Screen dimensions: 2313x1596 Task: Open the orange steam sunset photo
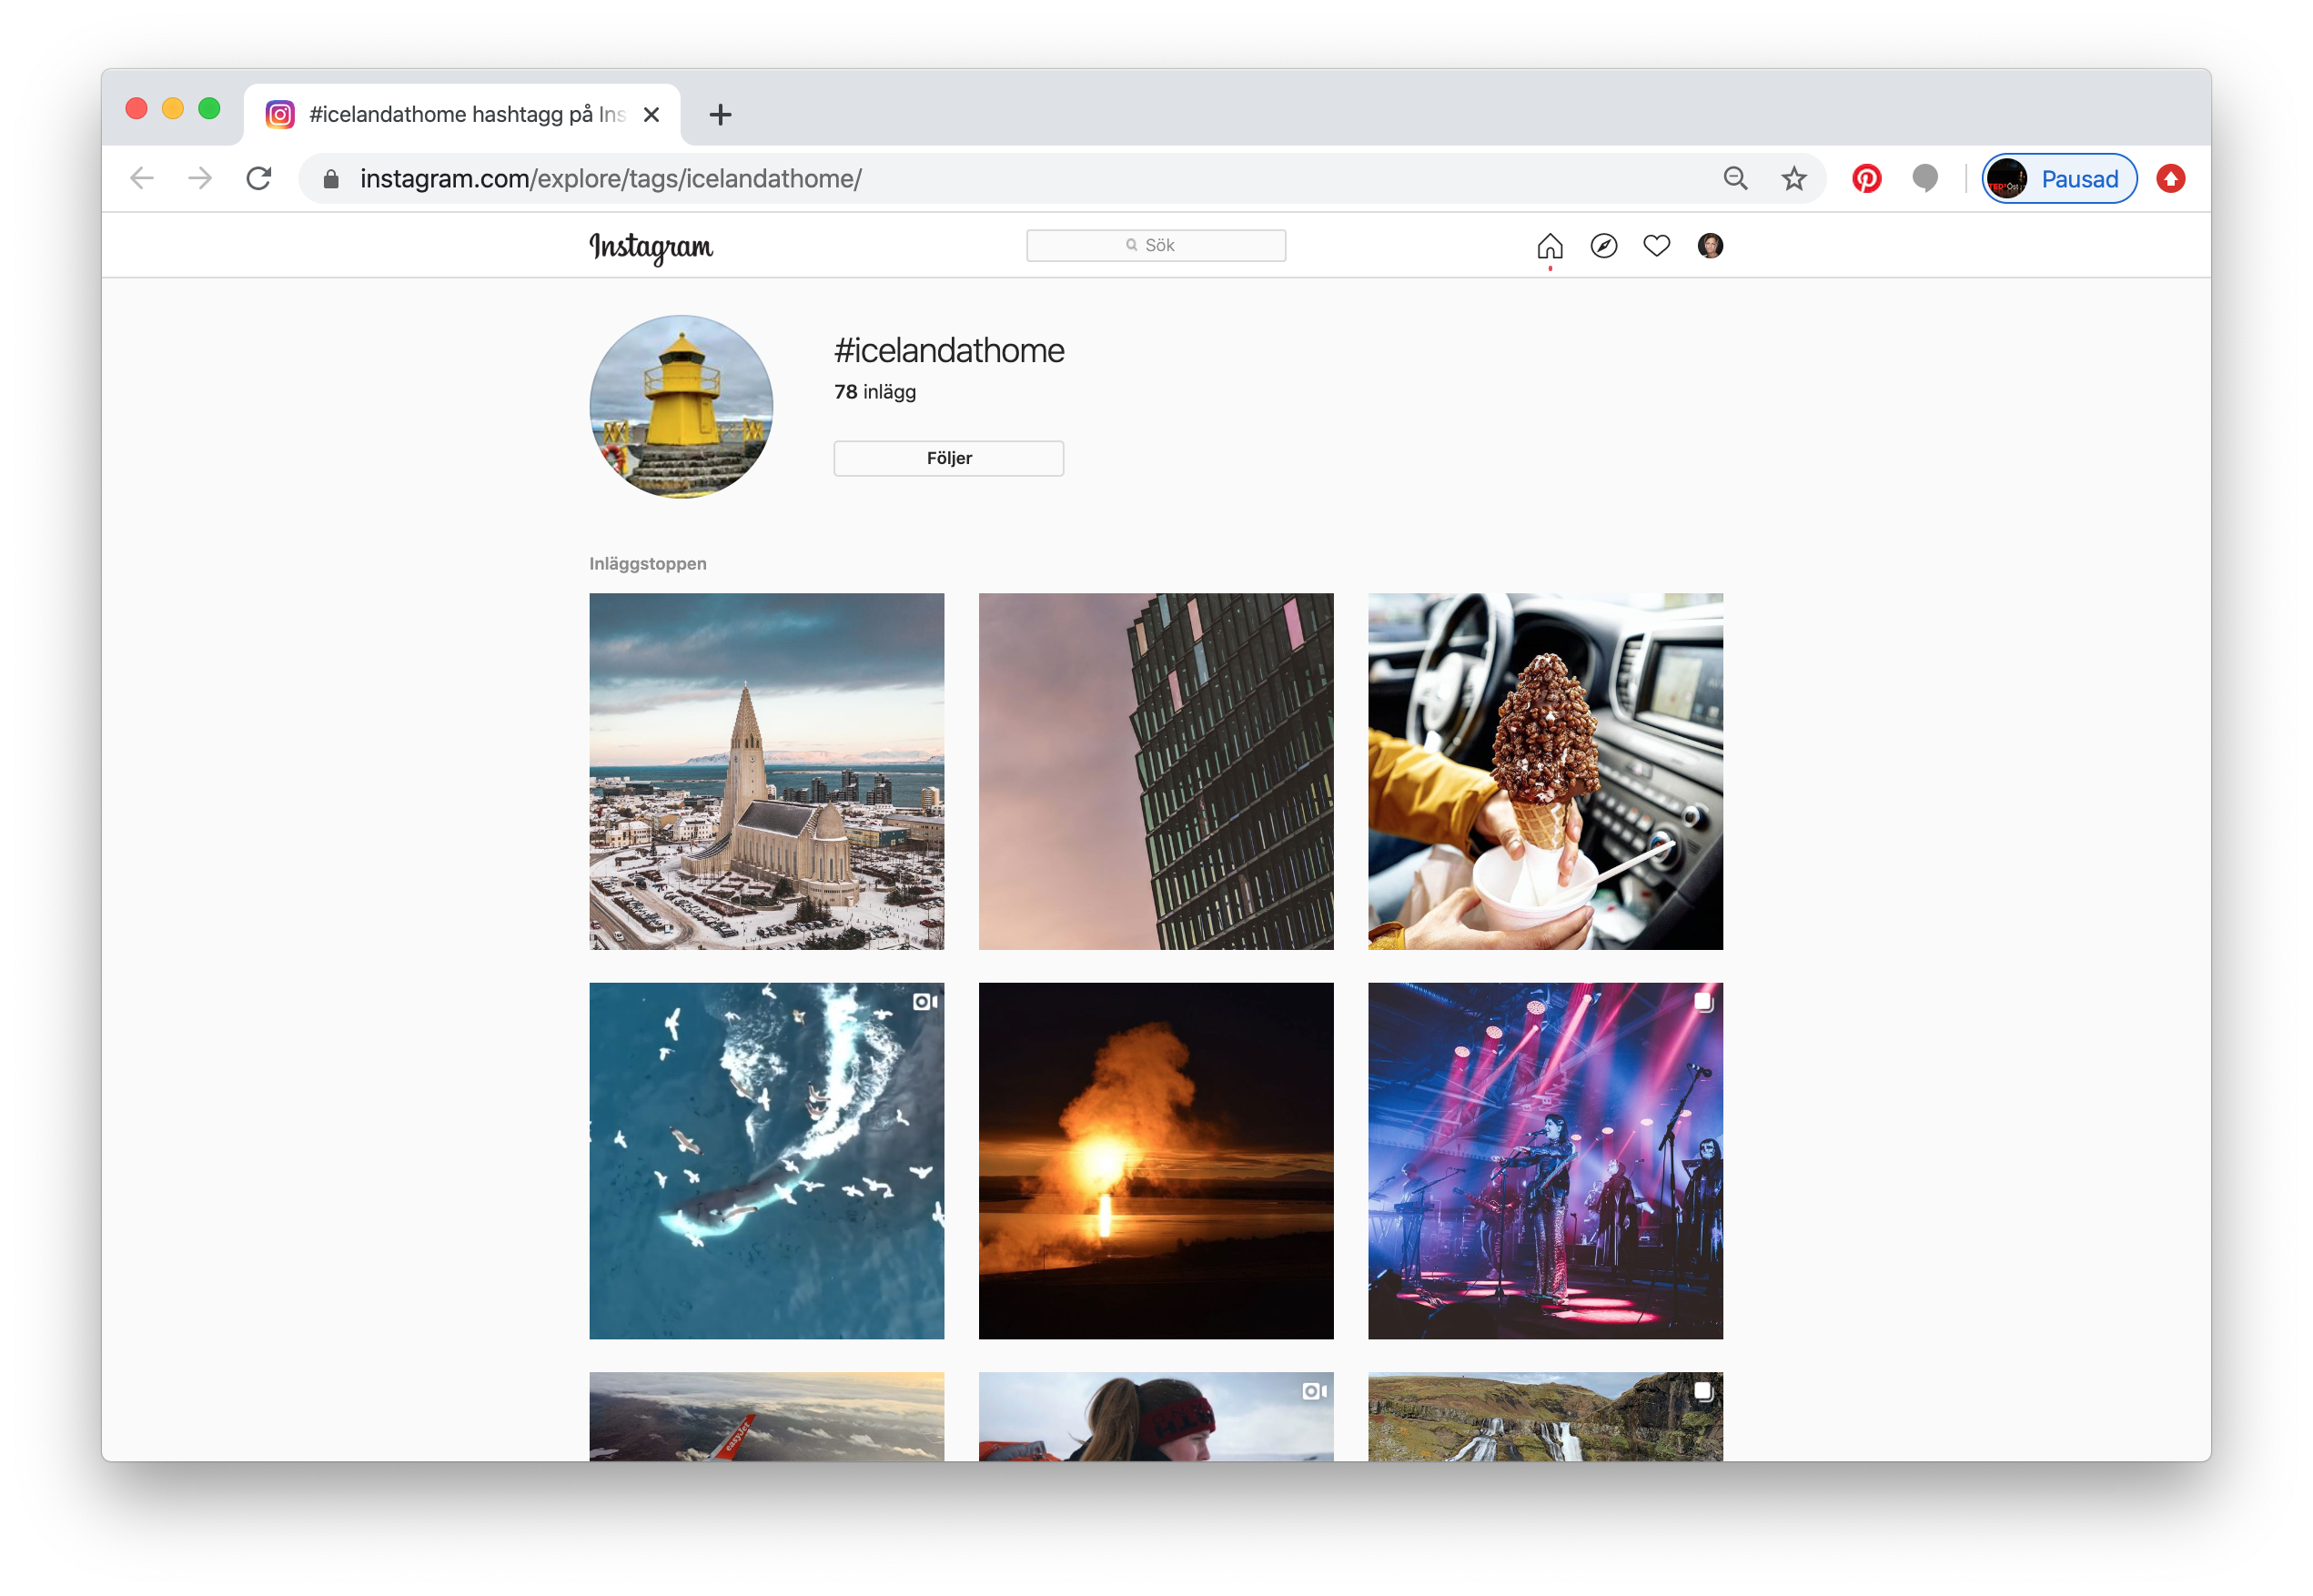pos(1156,1160)
